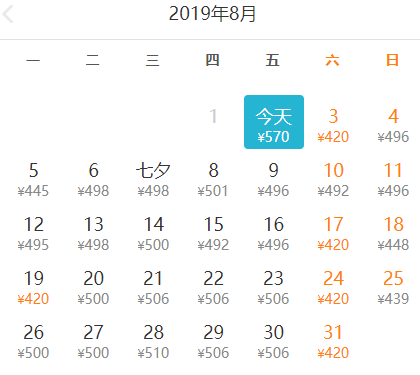Click the 2019年8月 month title

click(212, 14)
